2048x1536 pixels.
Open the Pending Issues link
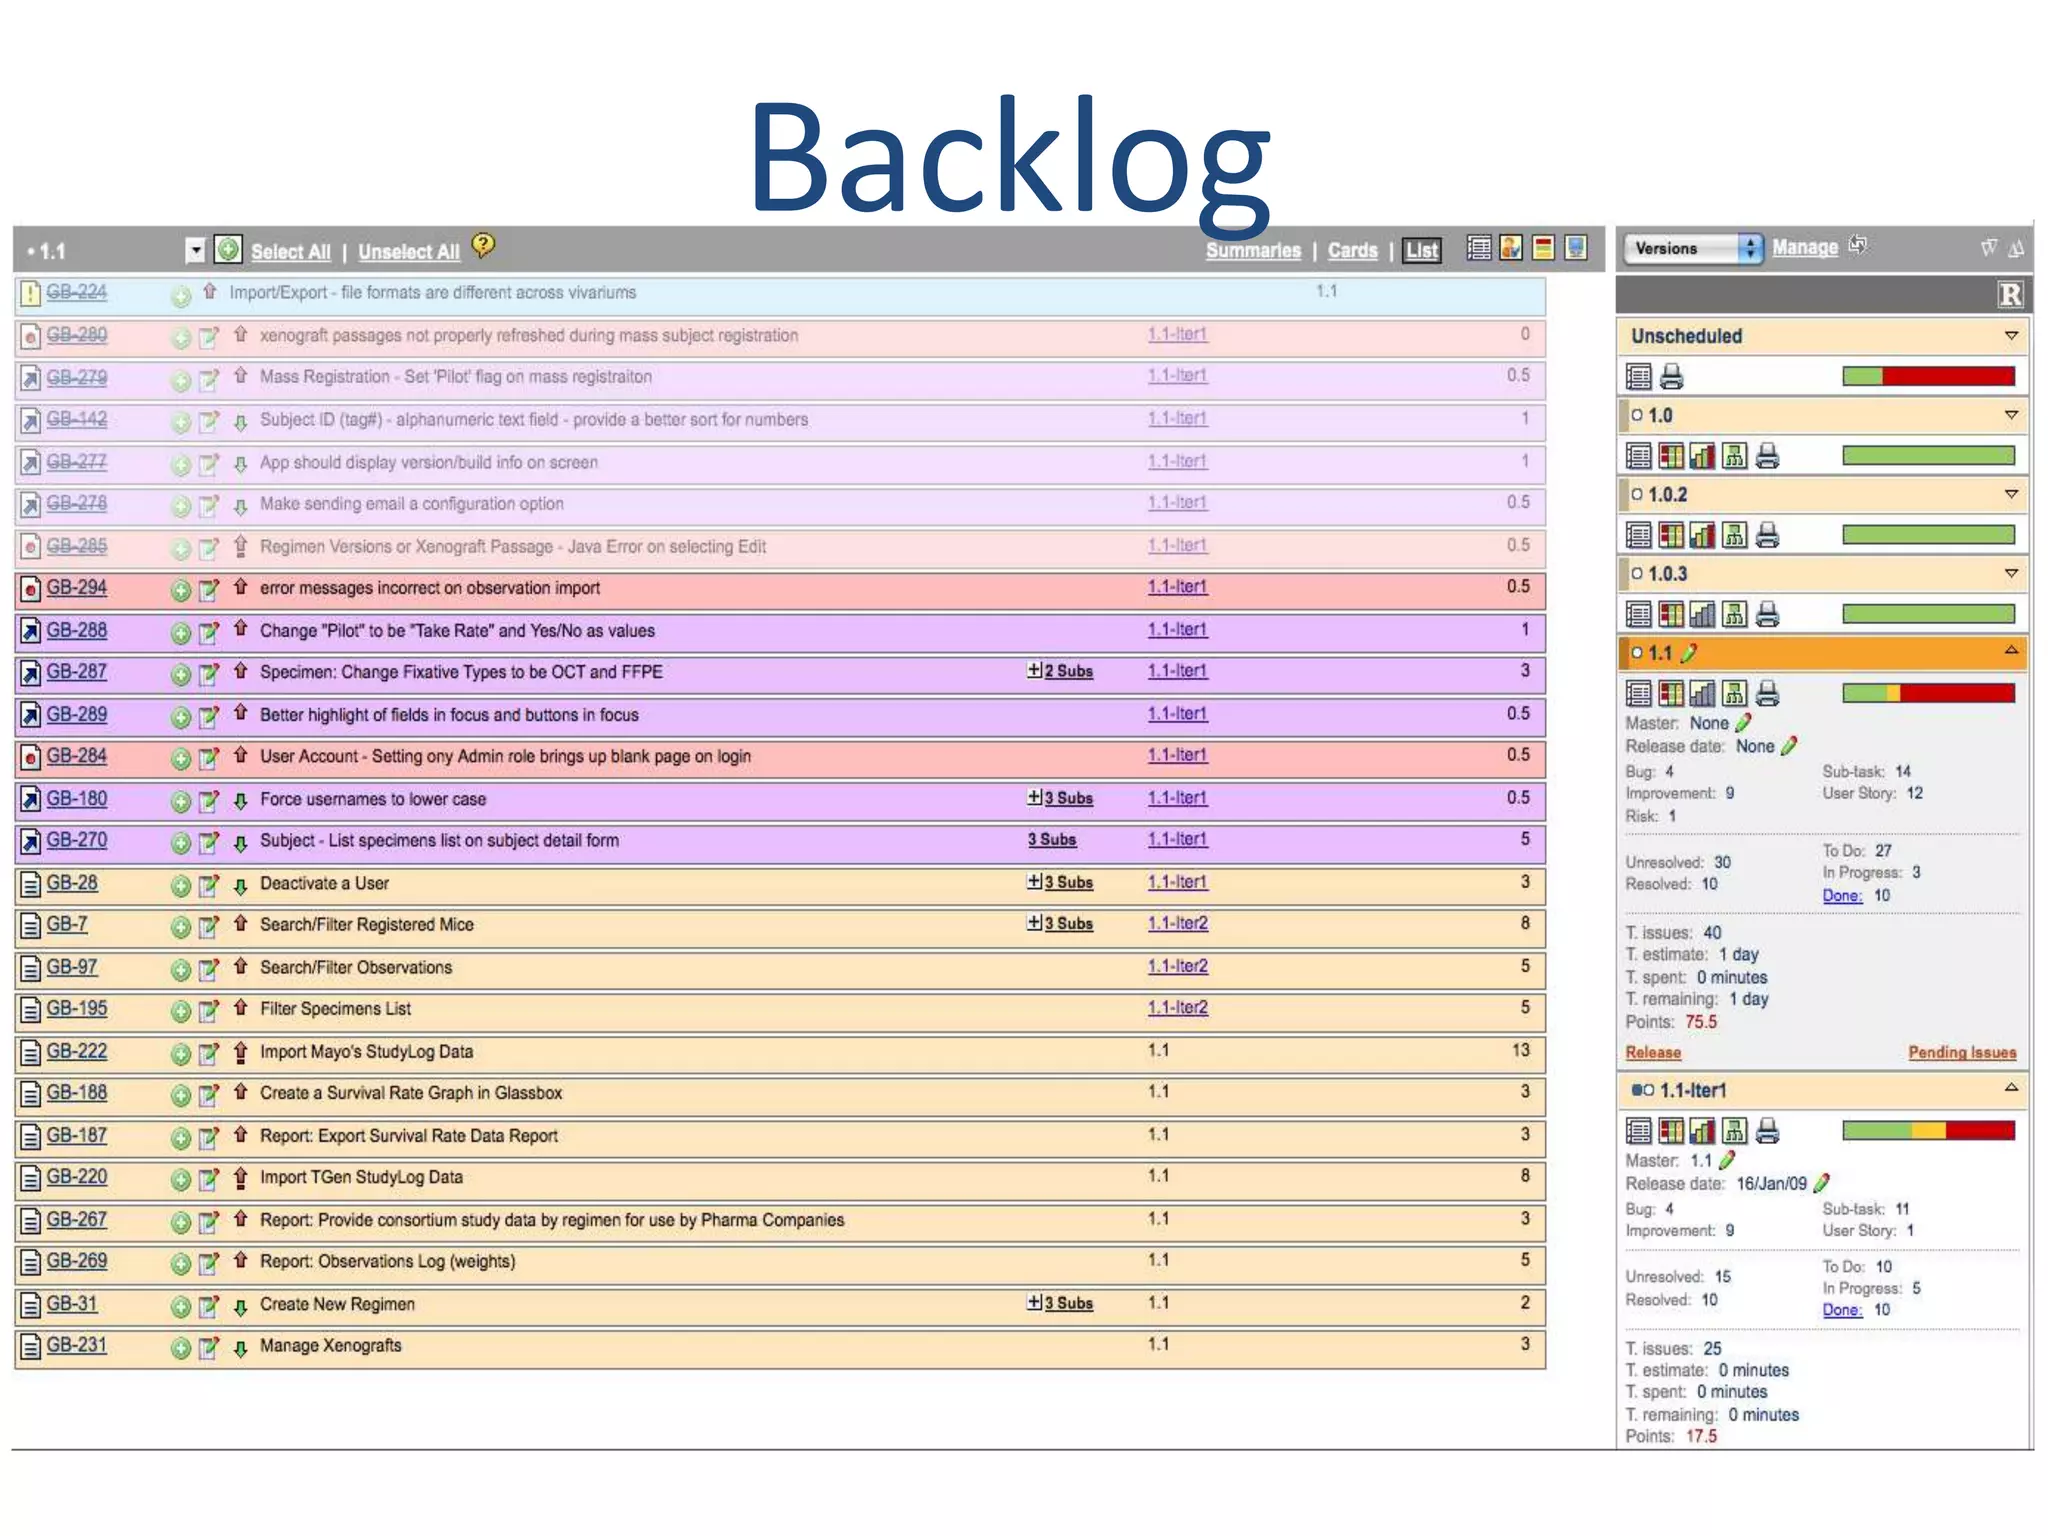point(1962,1053)
